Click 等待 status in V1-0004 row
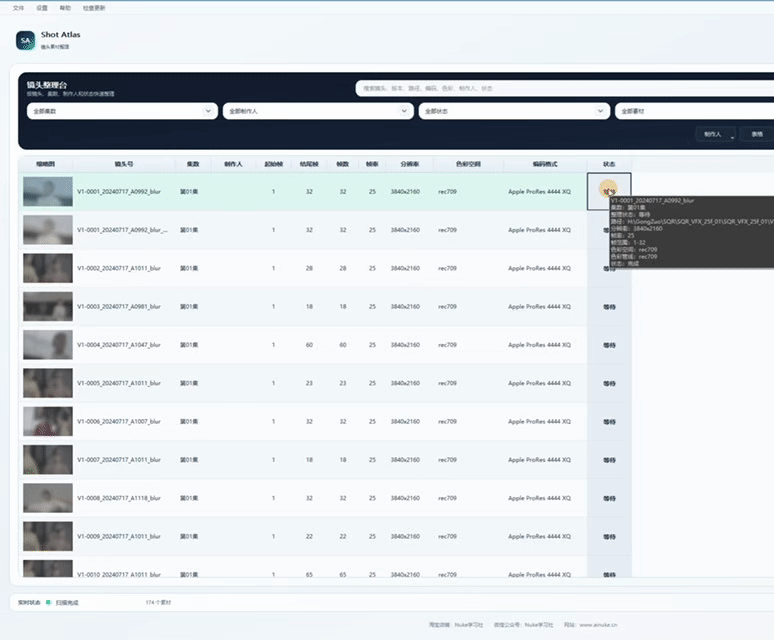Screen dimensions: 774x640 (610, 345)
